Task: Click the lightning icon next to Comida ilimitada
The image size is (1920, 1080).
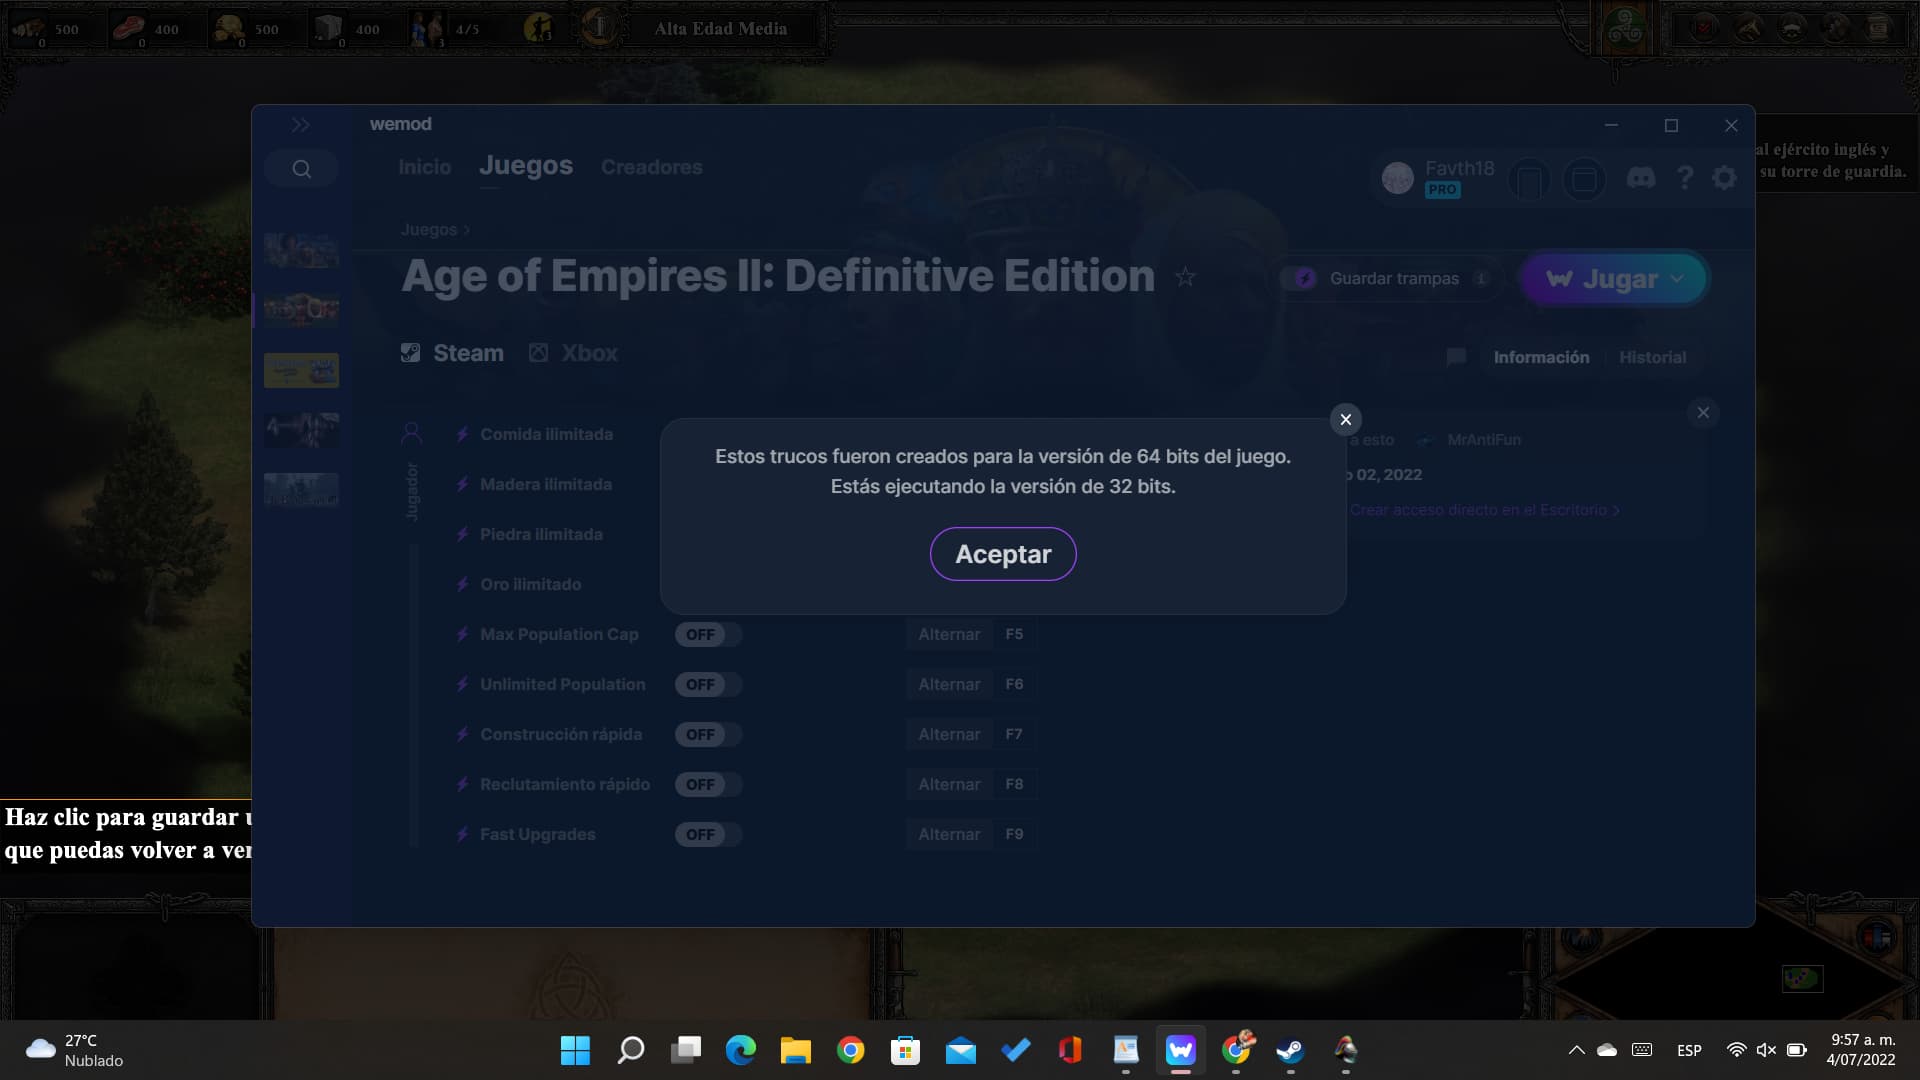Action: 461,434
